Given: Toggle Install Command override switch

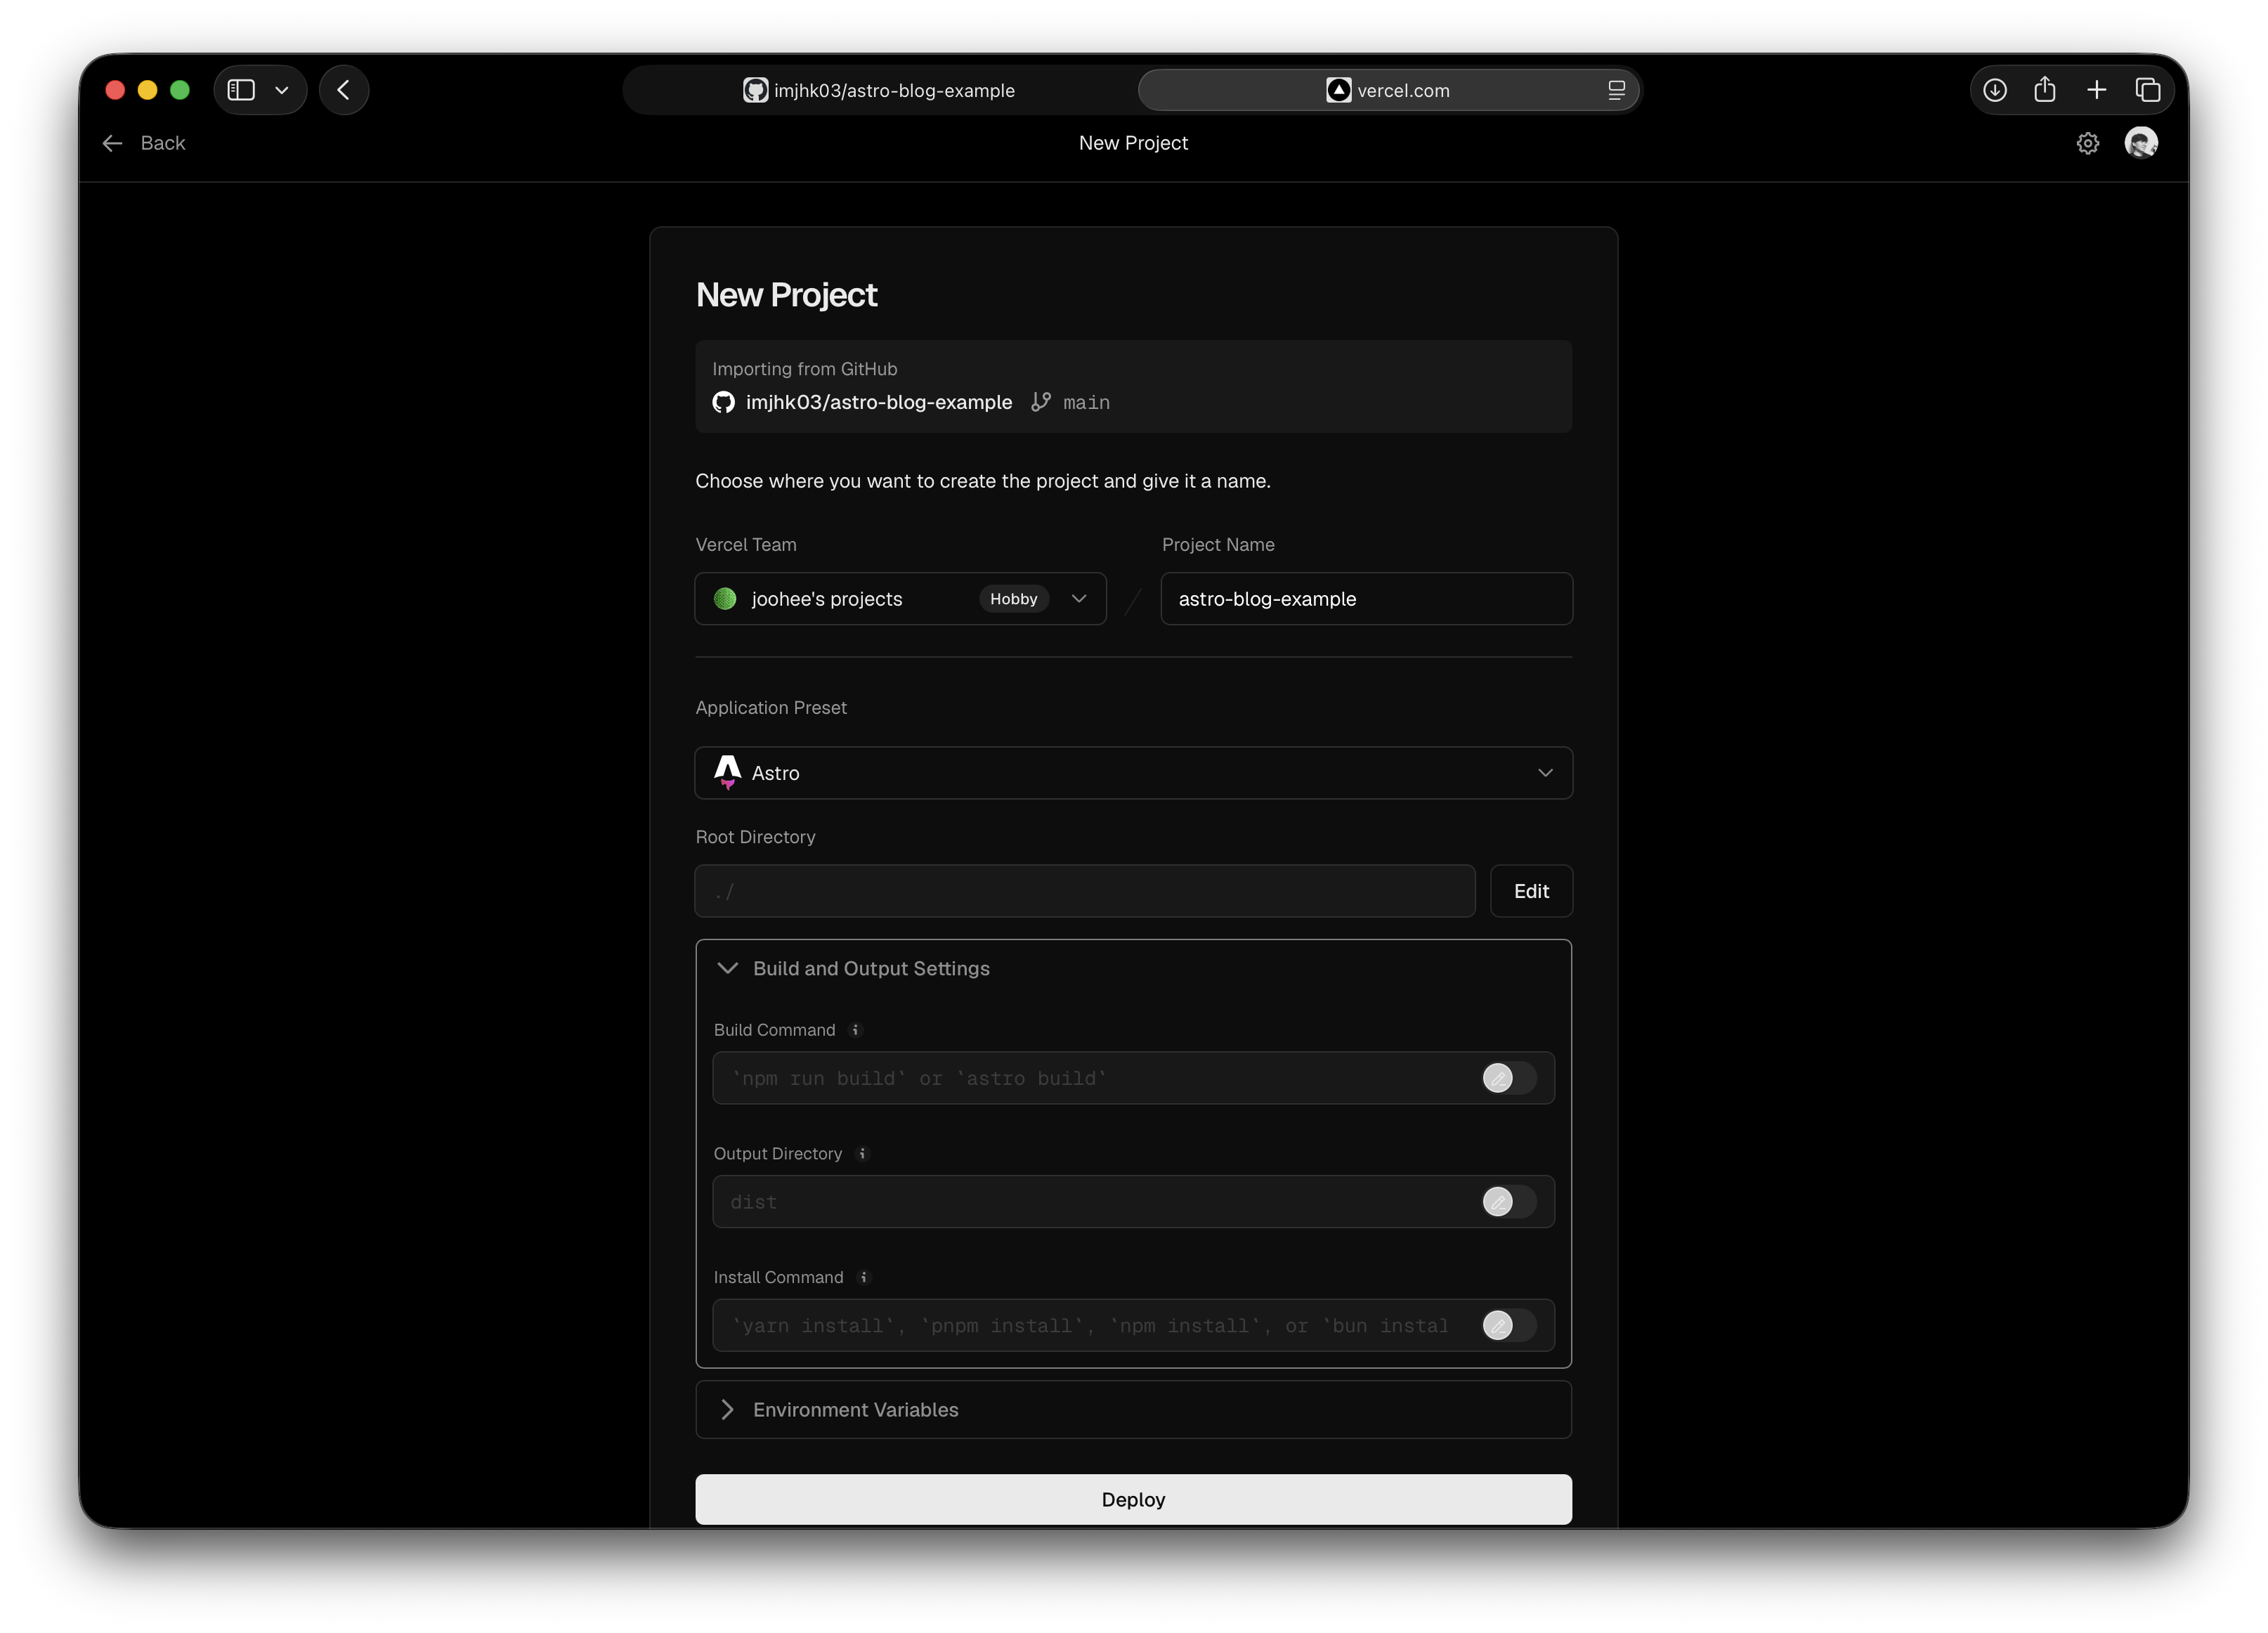Looking at the screenshot, I should [1508, 1326].
